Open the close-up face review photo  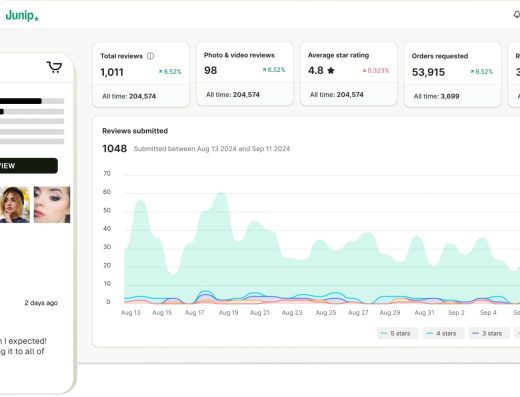[52, 205]
